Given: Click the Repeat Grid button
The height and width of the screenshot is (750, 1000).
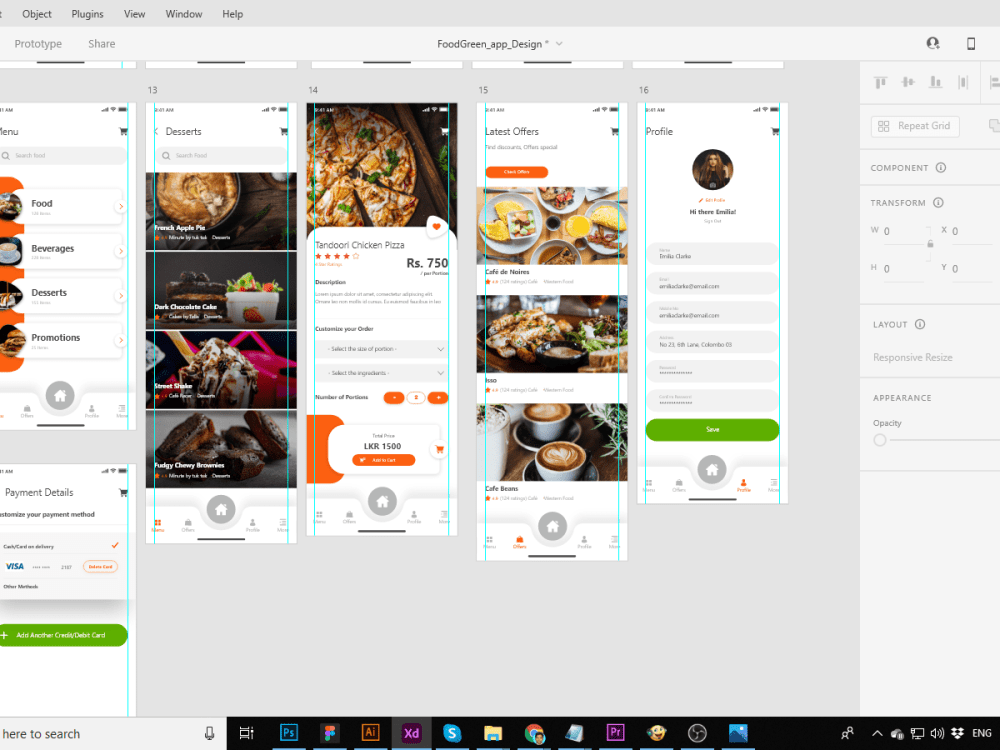Looking at the screenshot, I should (915, 126).
